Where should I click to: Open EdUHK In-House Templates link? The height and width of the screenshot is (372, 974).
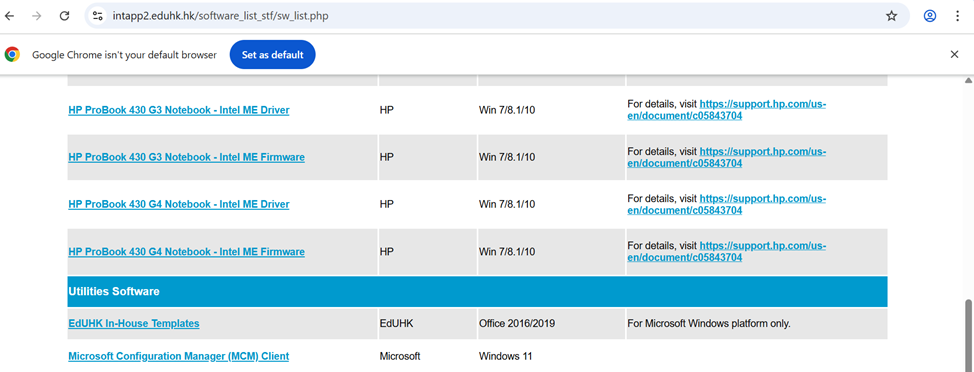(134, 324)
